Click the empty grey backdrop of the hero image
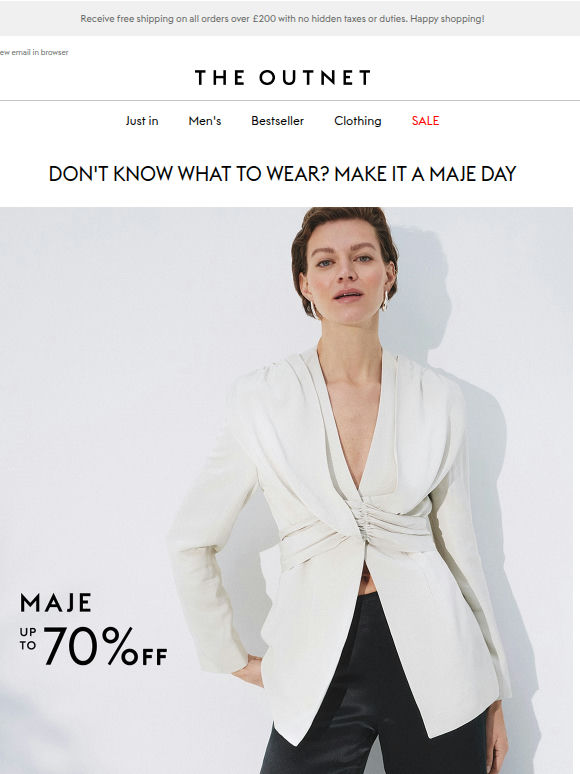 (99, 370)
